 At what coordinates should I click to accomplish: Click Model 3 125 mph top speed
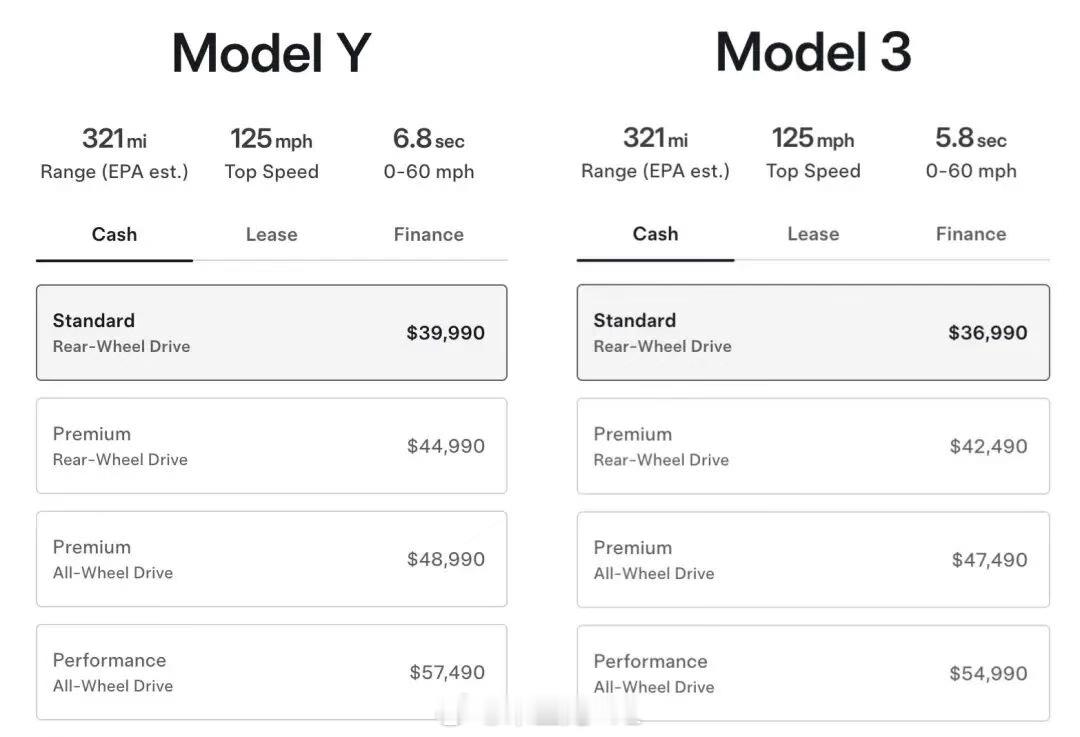tap(812, 139)
